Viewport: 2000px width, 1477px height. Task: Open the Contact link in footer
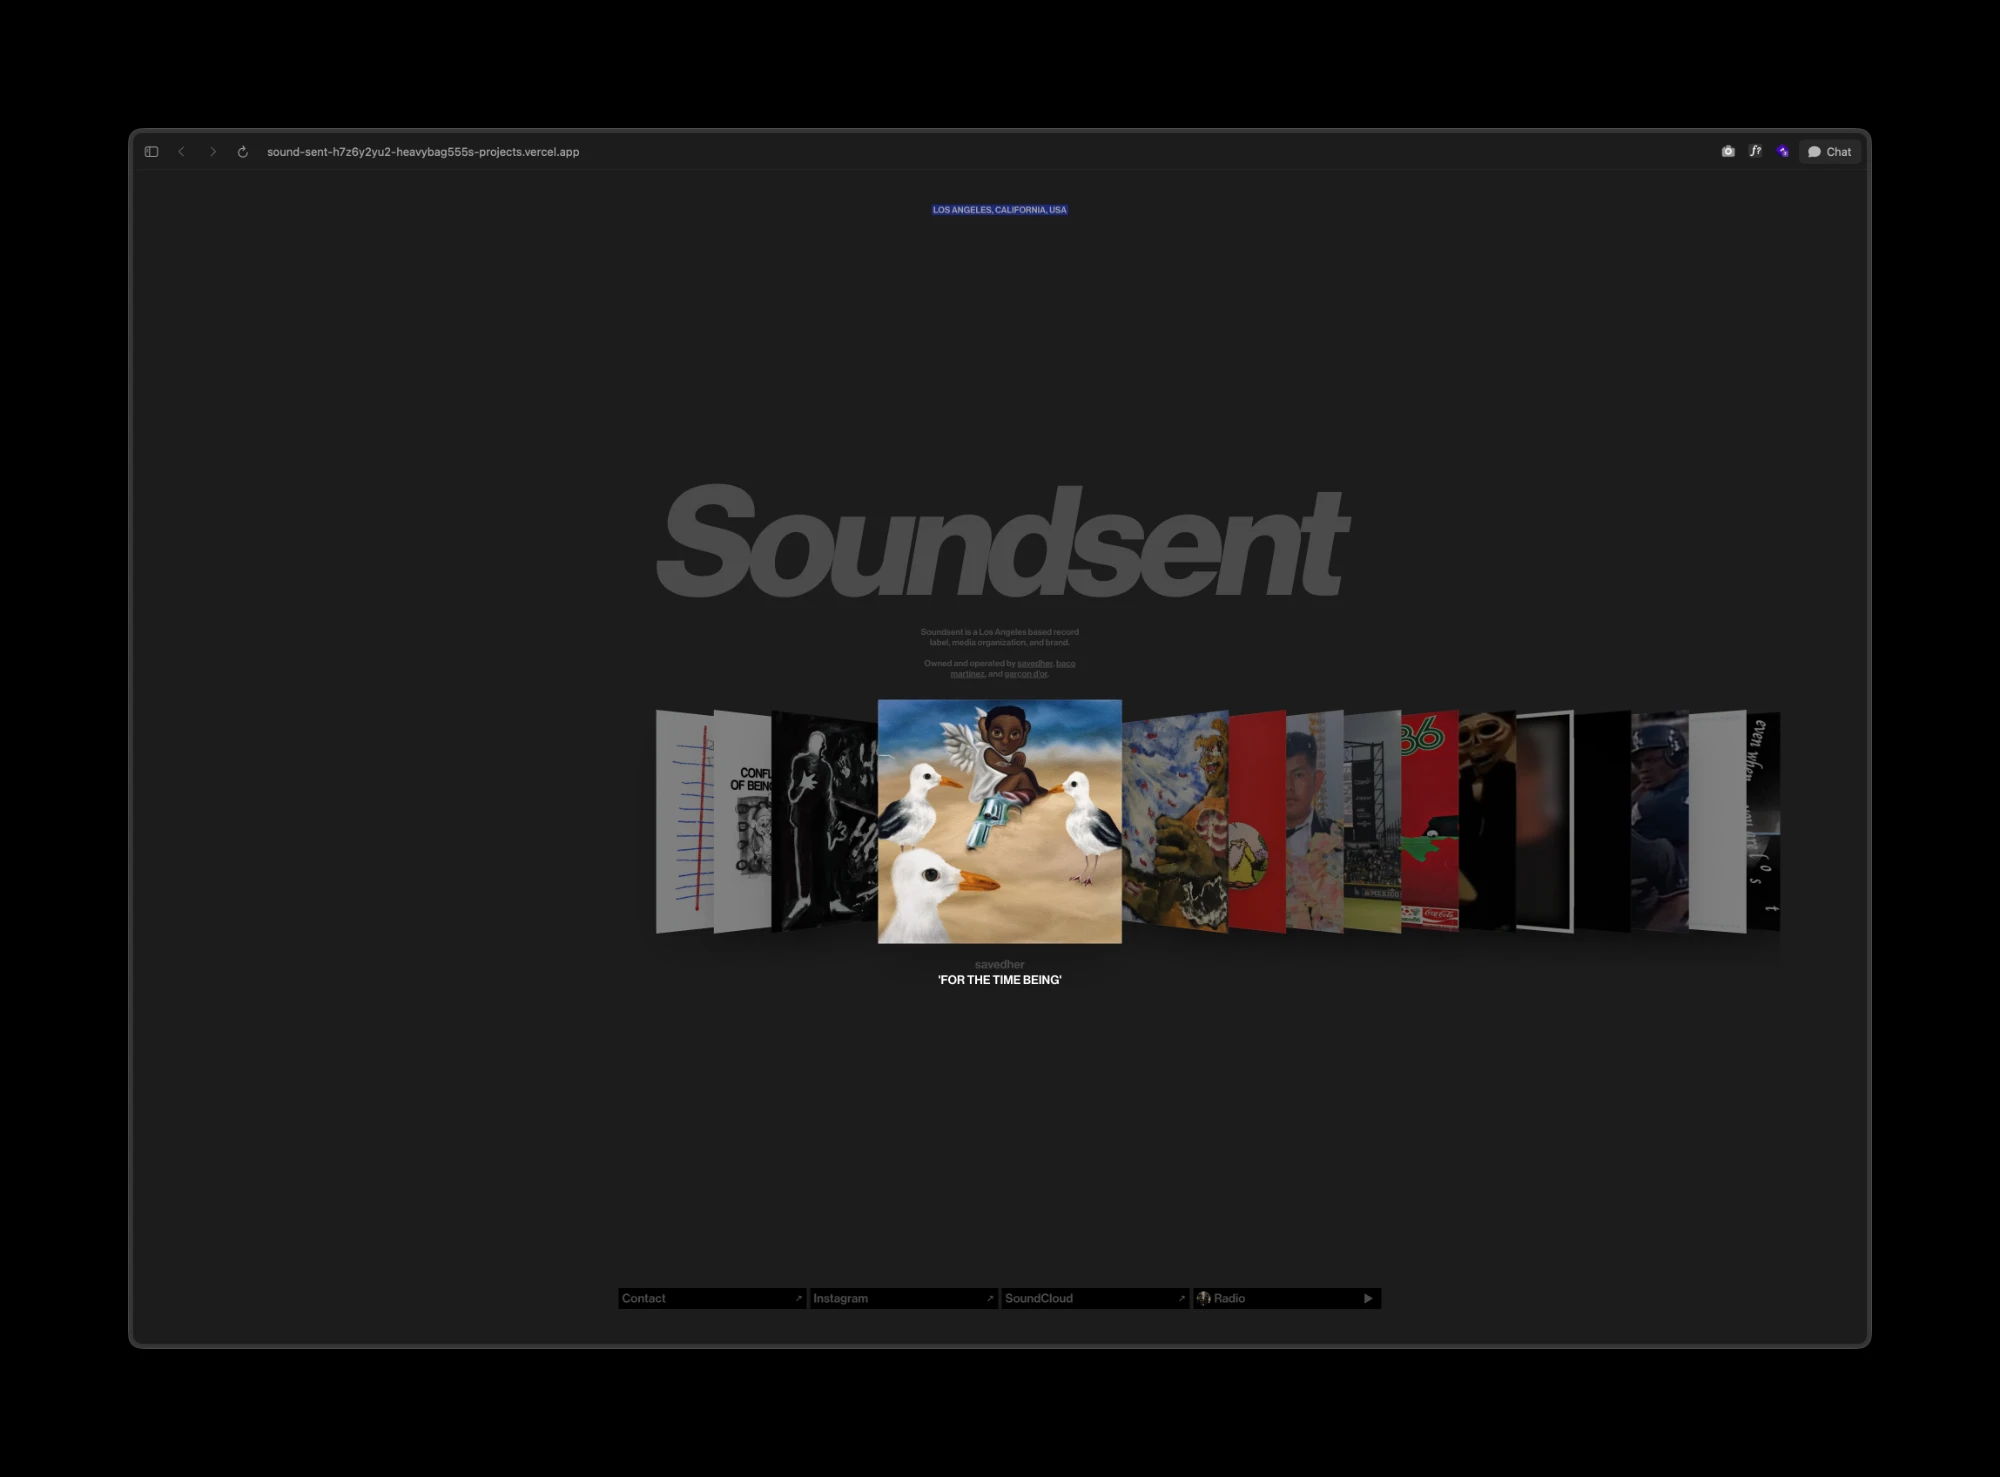point(712,1298)
